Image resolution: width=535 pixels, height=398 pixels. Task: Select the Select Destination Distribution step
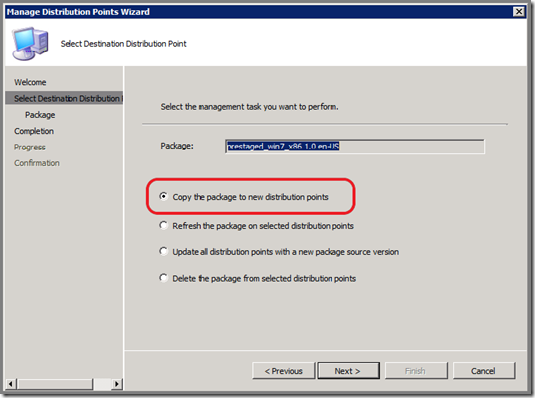(64, 98)
